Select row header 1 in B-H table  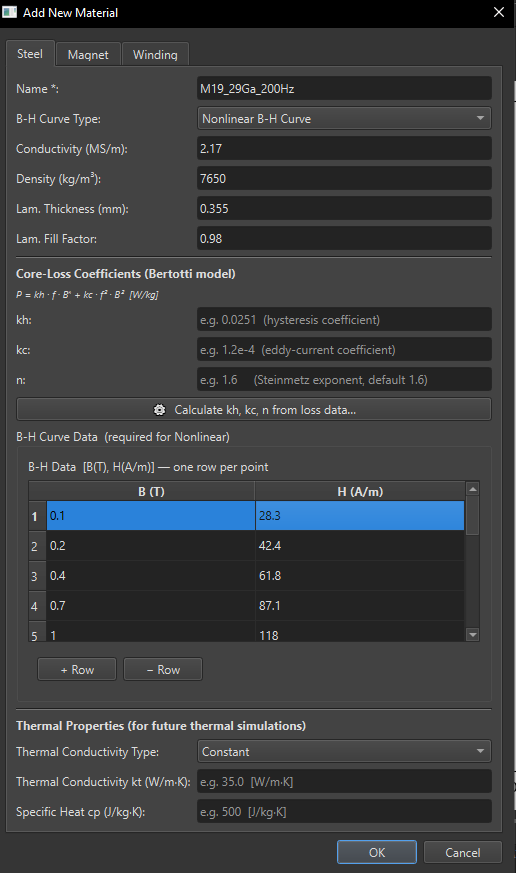tap(37, 516)
